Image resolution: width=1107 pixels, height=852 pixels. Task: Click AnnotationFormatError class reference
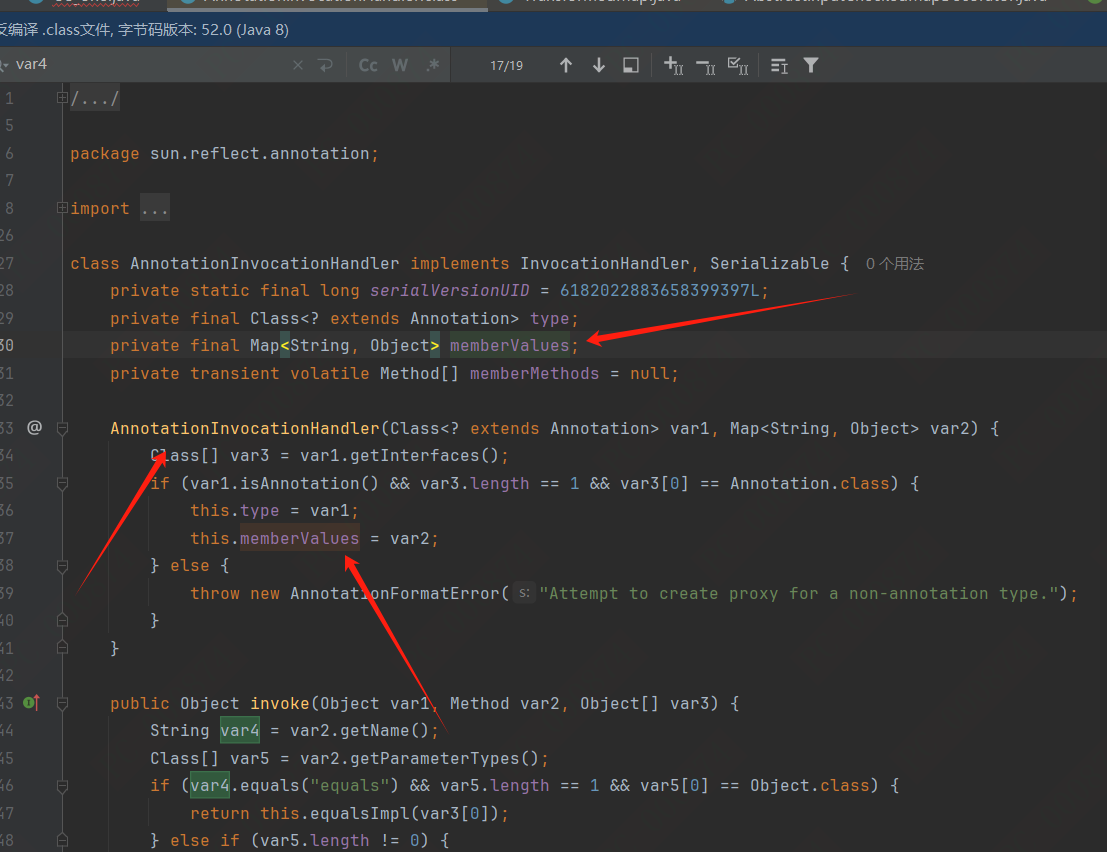pyautogui.click(x=394, y=594)
